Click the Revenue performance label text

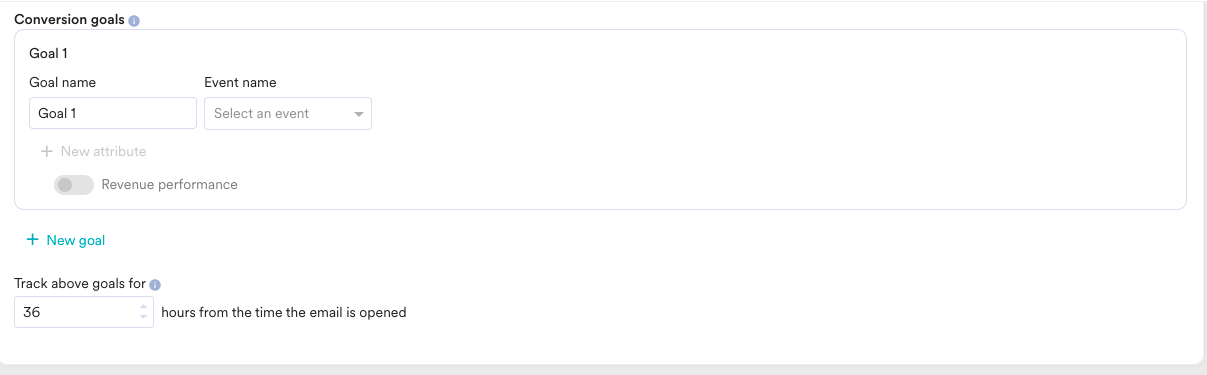(x=169, y=185)
